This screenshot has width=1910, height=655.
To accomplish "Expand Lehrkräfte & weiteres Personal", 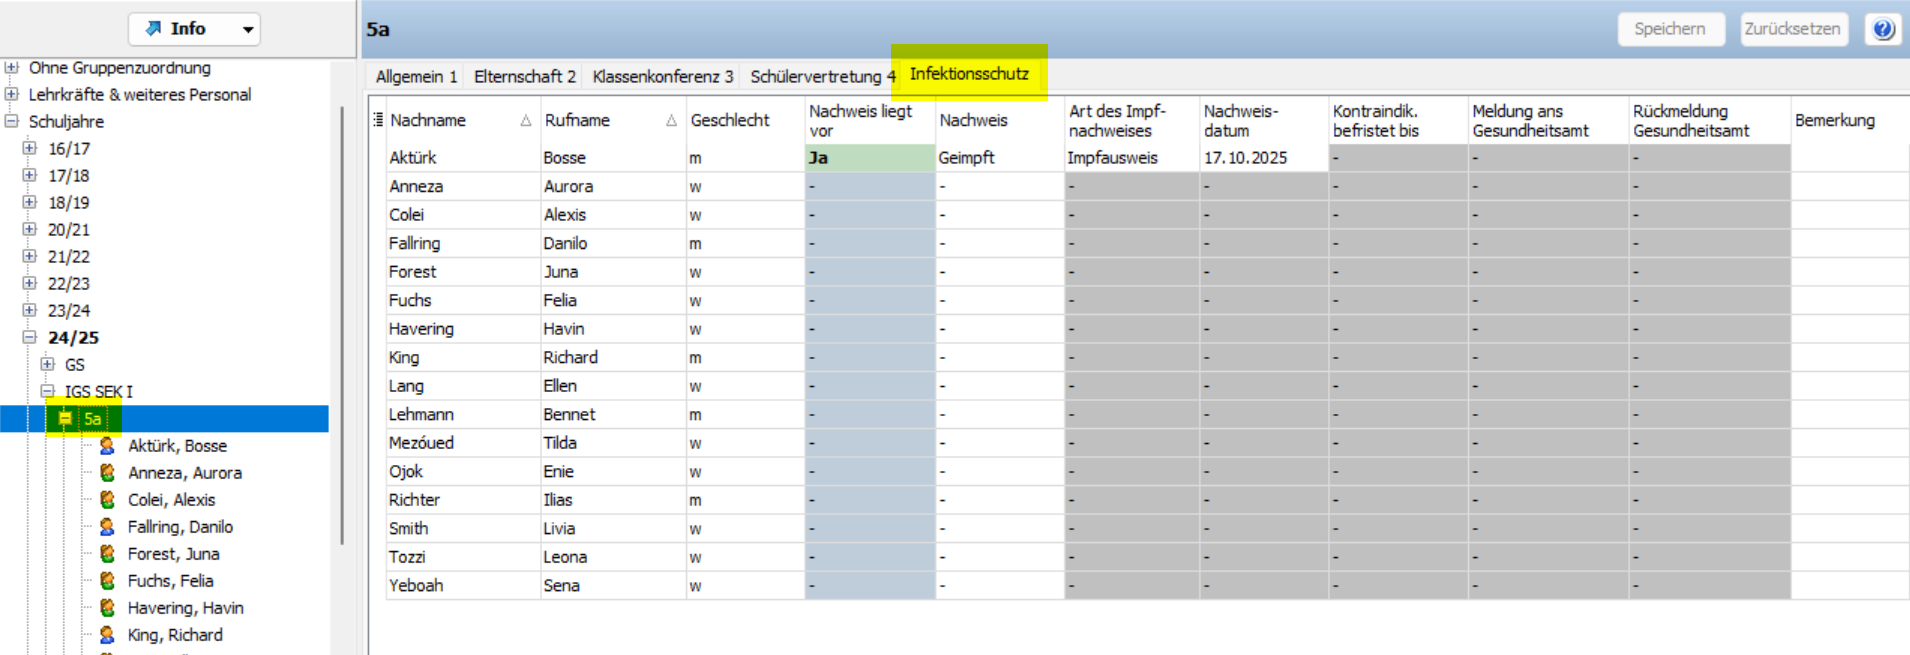I will click(x=12, y=95).
